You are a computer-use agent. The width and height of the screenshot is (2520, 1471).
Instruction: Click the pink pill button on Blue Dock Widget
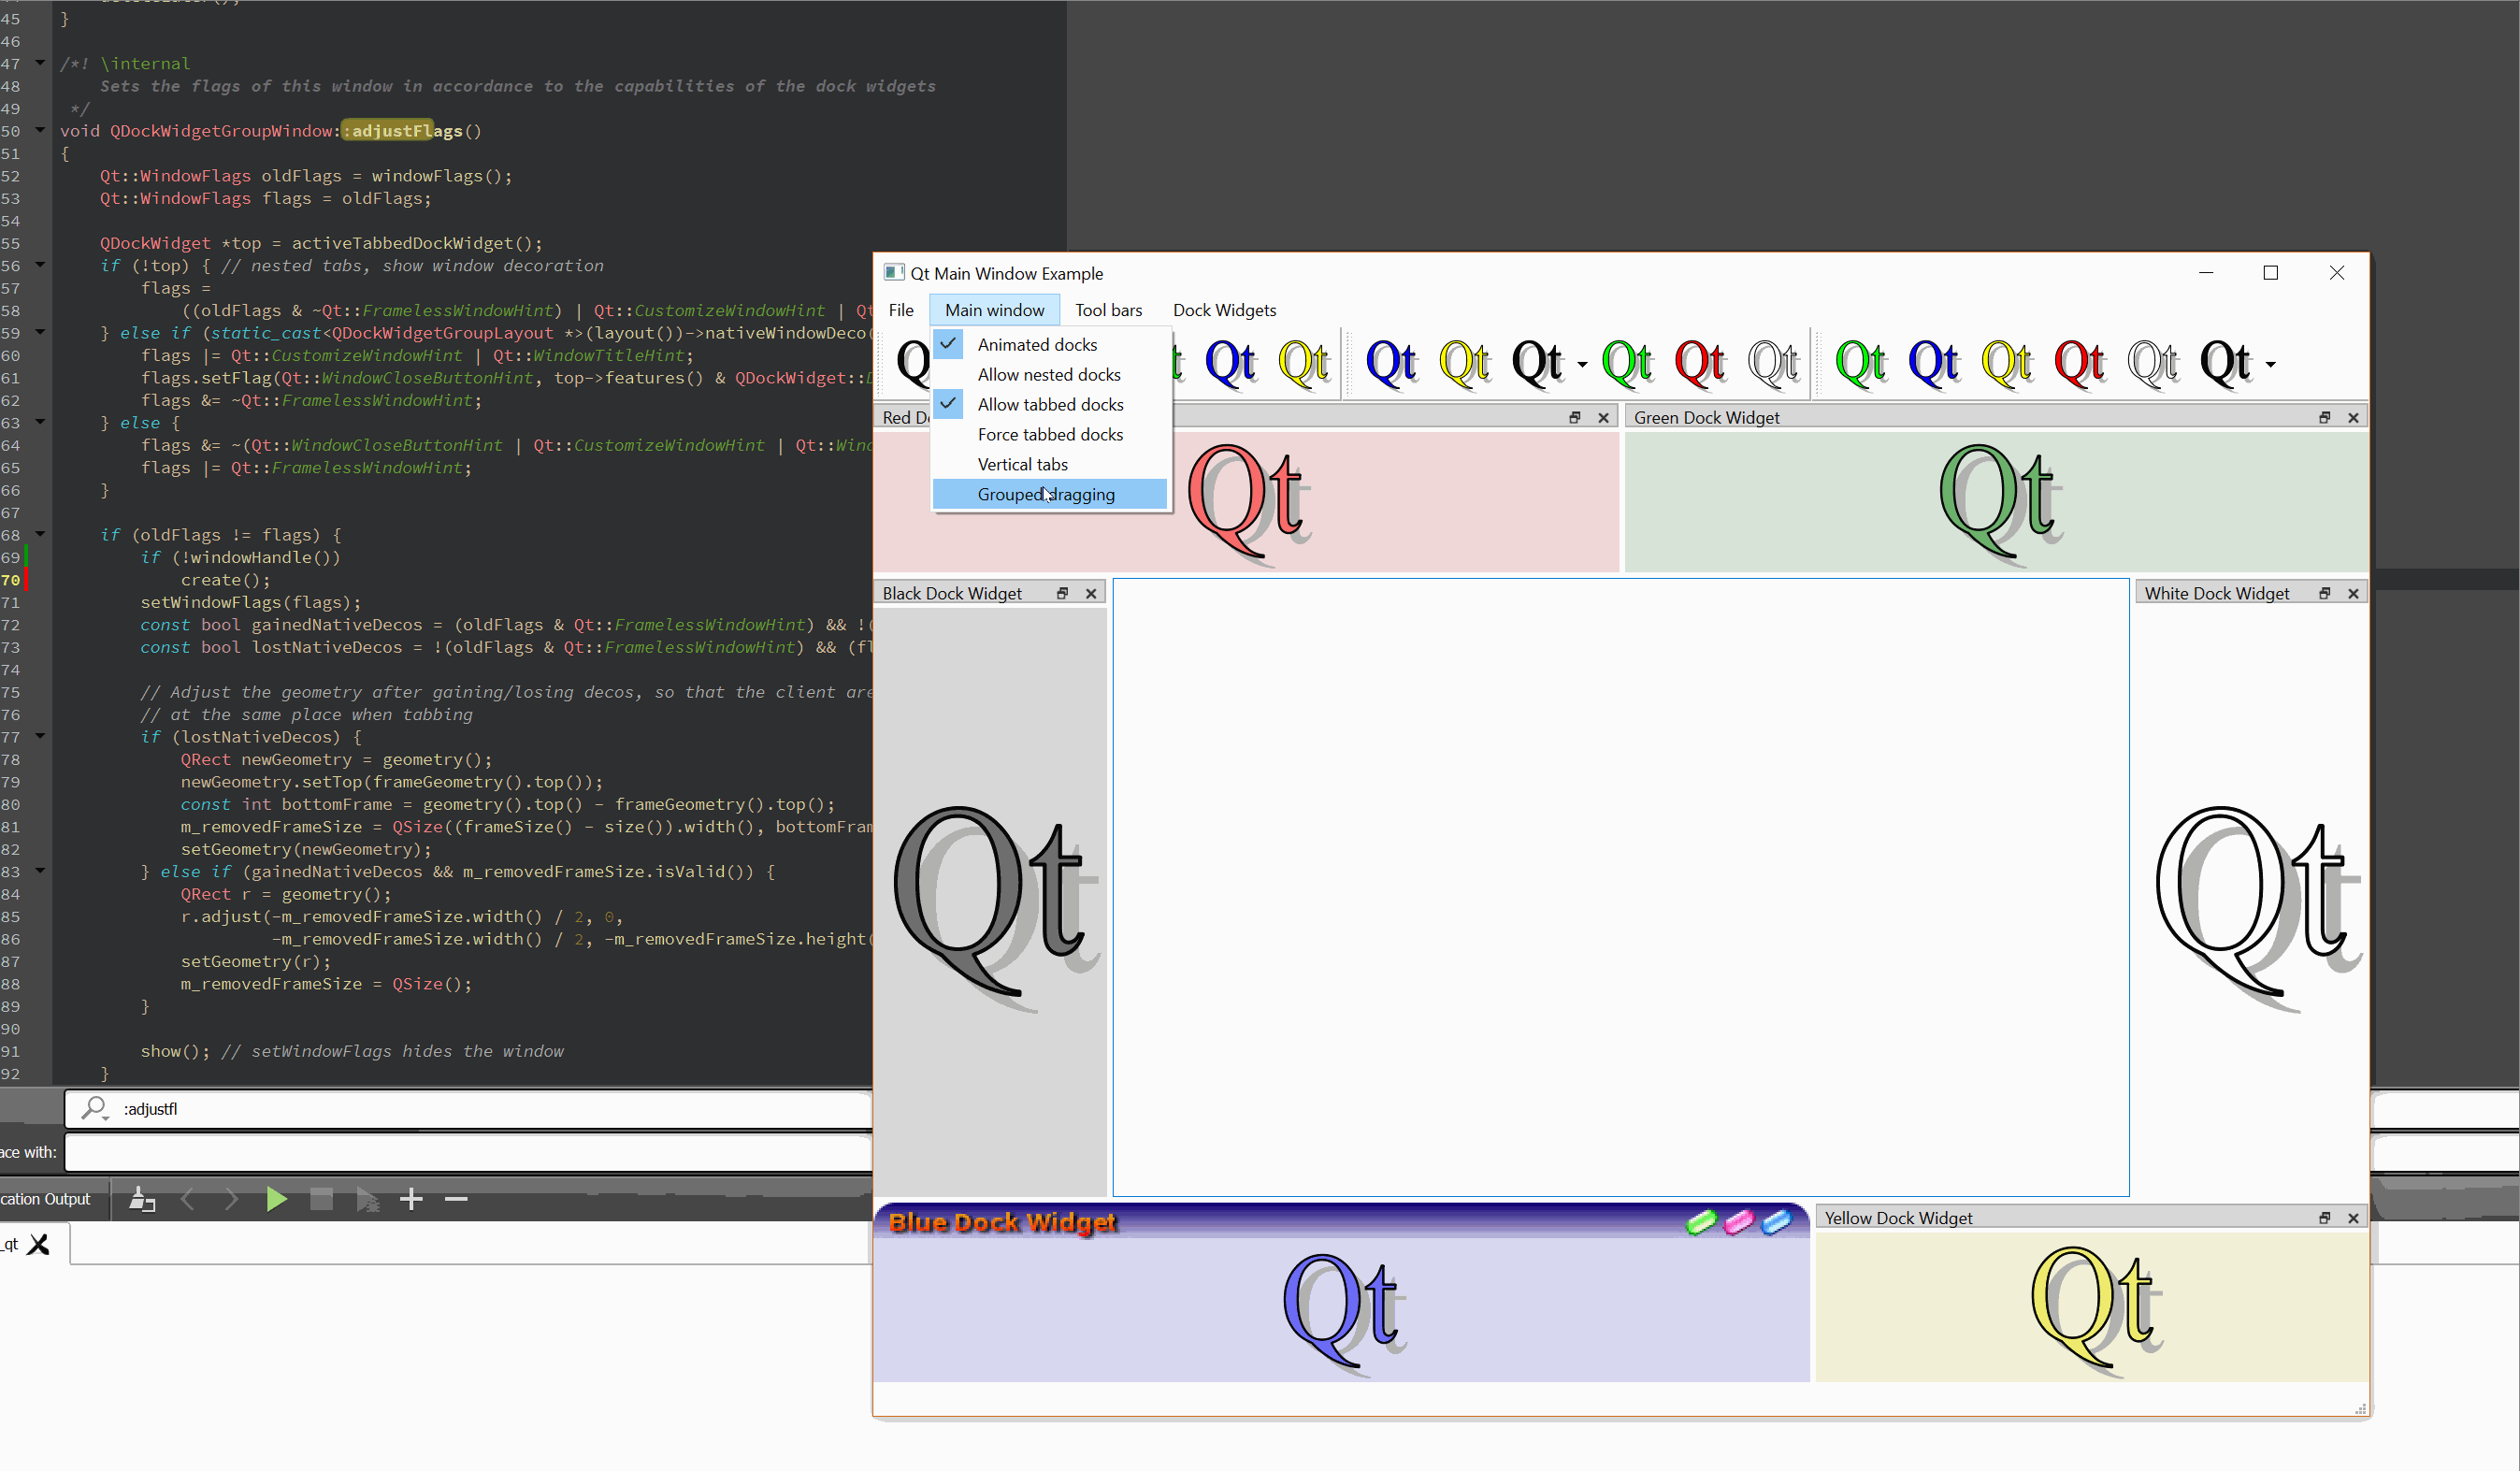point(1739,1222)
